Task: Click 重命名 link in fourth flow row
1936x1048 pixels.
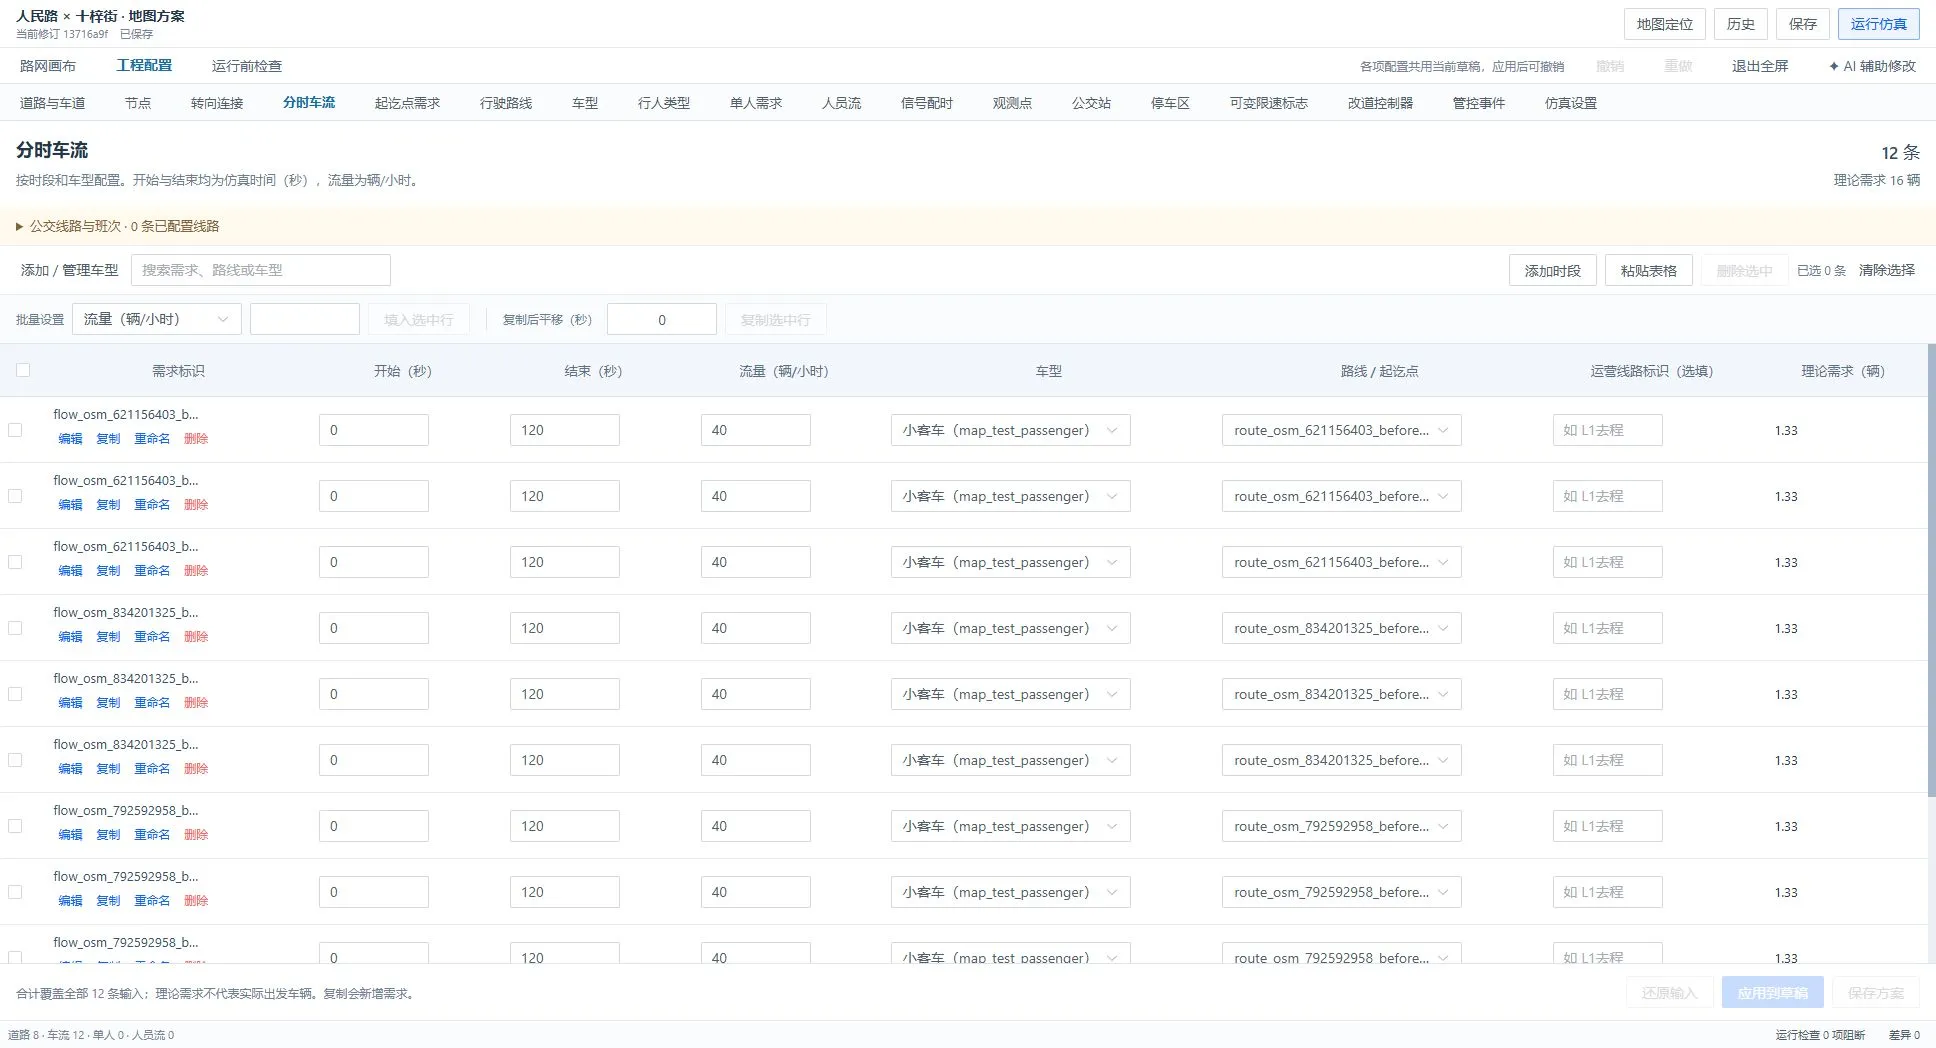Action: [152, 636]
